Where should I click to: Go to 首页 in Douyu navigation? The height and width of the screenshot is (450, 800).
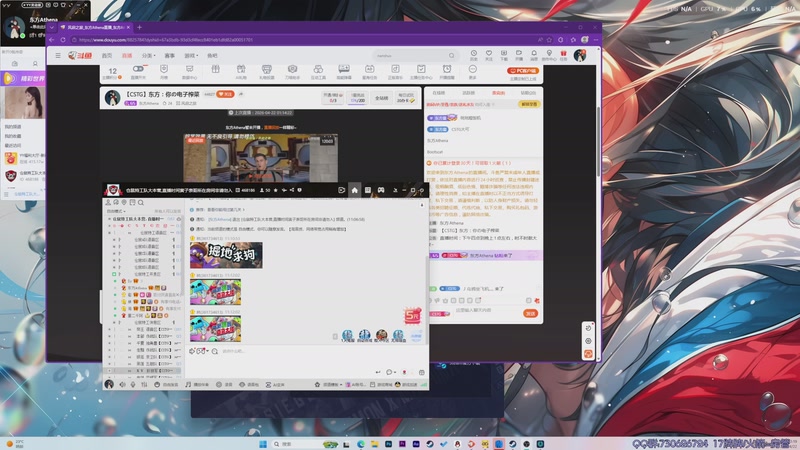107,56
